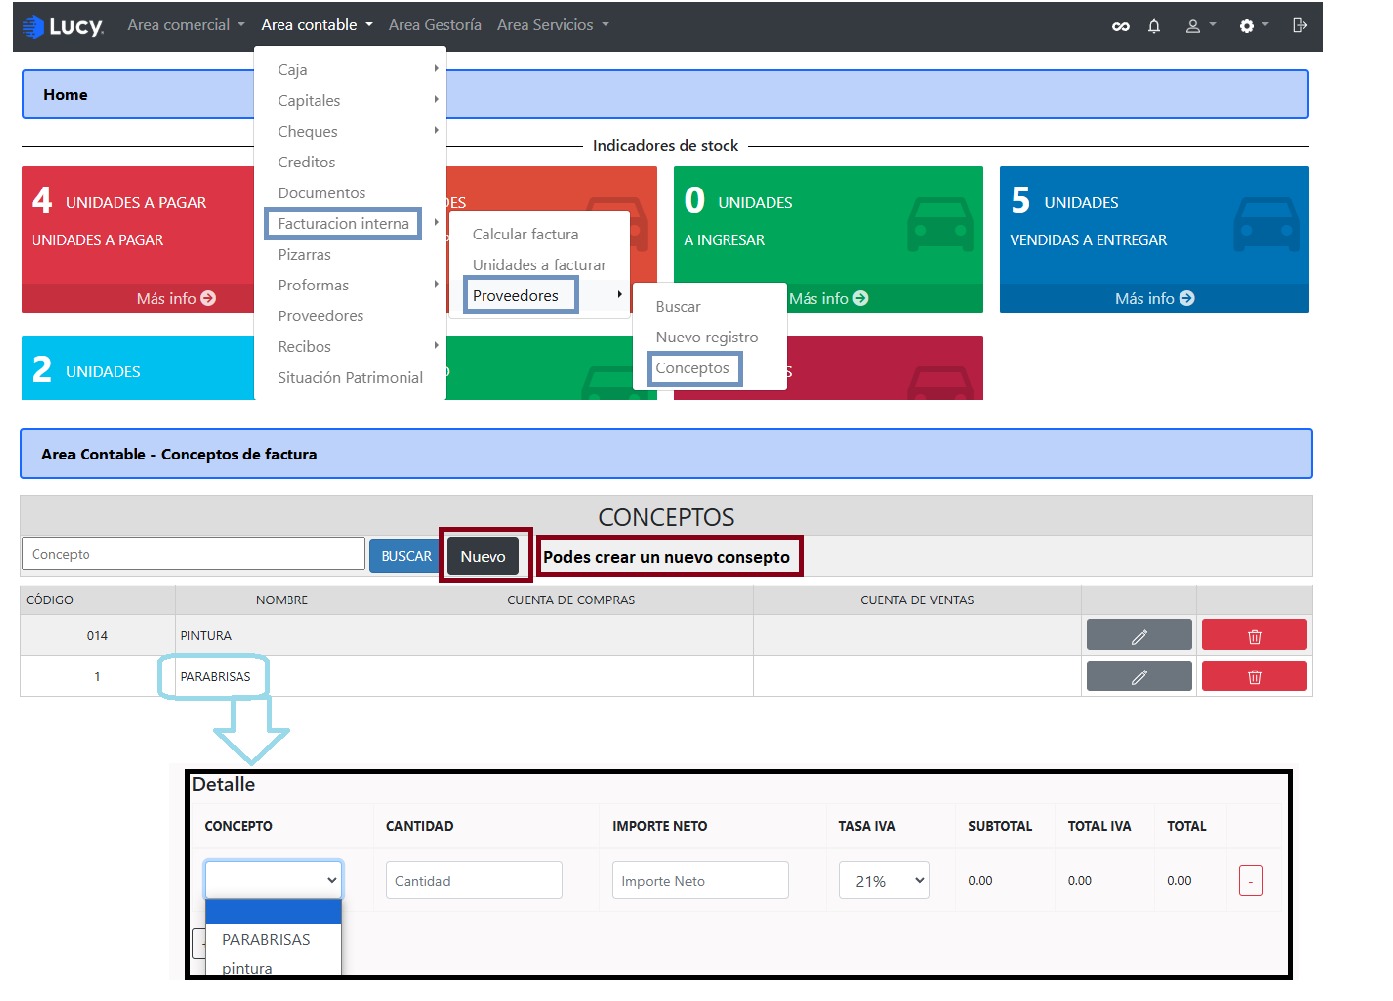Open the notifications bell icon
The image size is (1393, 1001).
point(1154,26)
